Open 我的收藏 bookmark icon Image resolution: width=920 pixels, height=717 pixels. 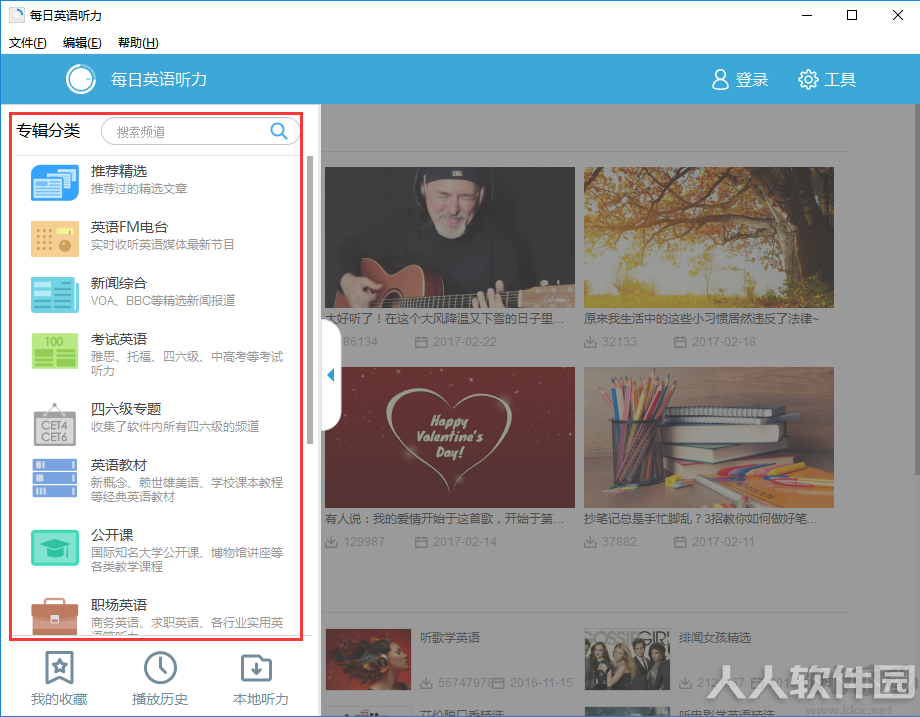(59, 667)
